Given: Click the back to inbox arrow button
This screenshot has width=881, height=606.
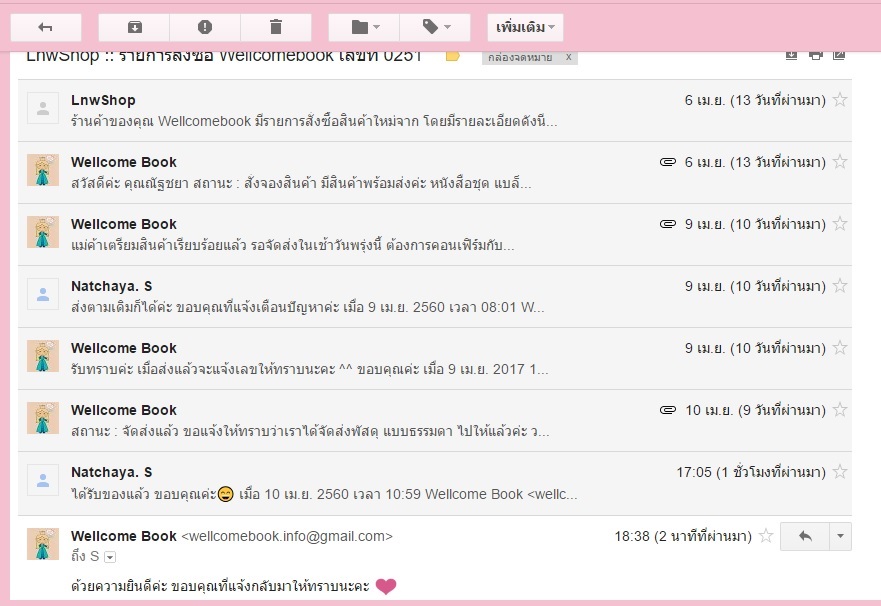Looking at the screenshot, I should [45, 27].
